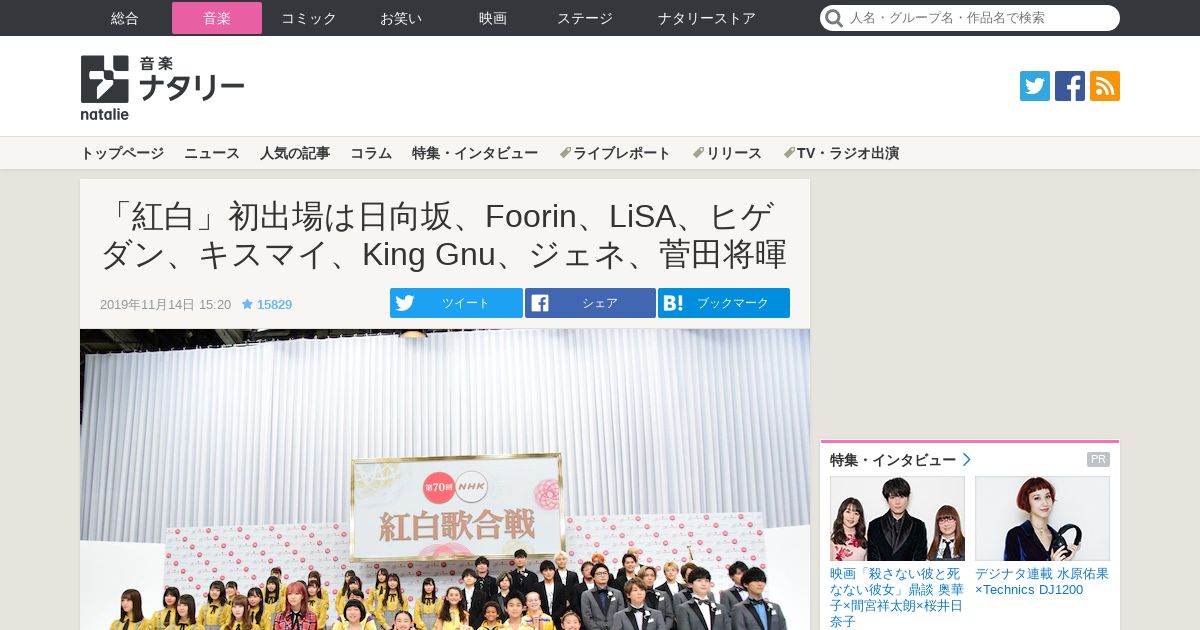
Task: Open コラム section
Action: tap(371, 153)
